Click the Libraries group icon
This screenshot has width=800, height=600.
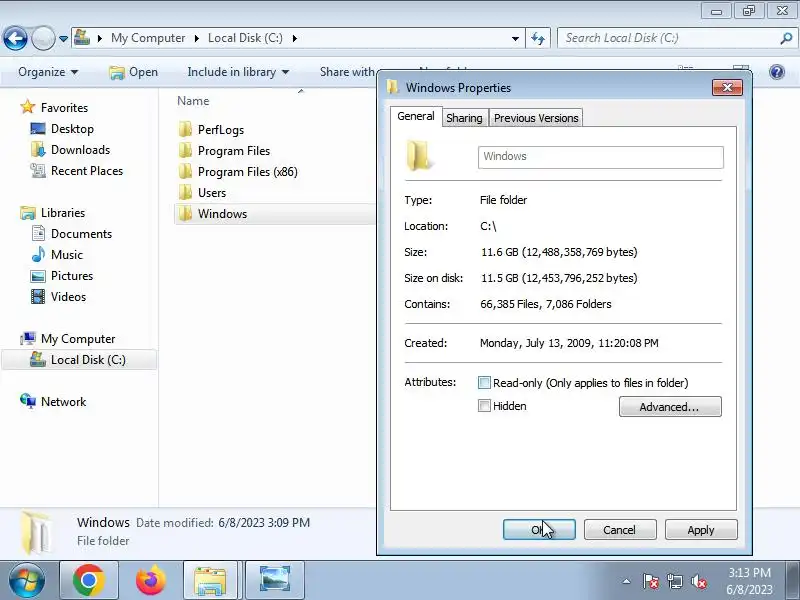point(28,213)
